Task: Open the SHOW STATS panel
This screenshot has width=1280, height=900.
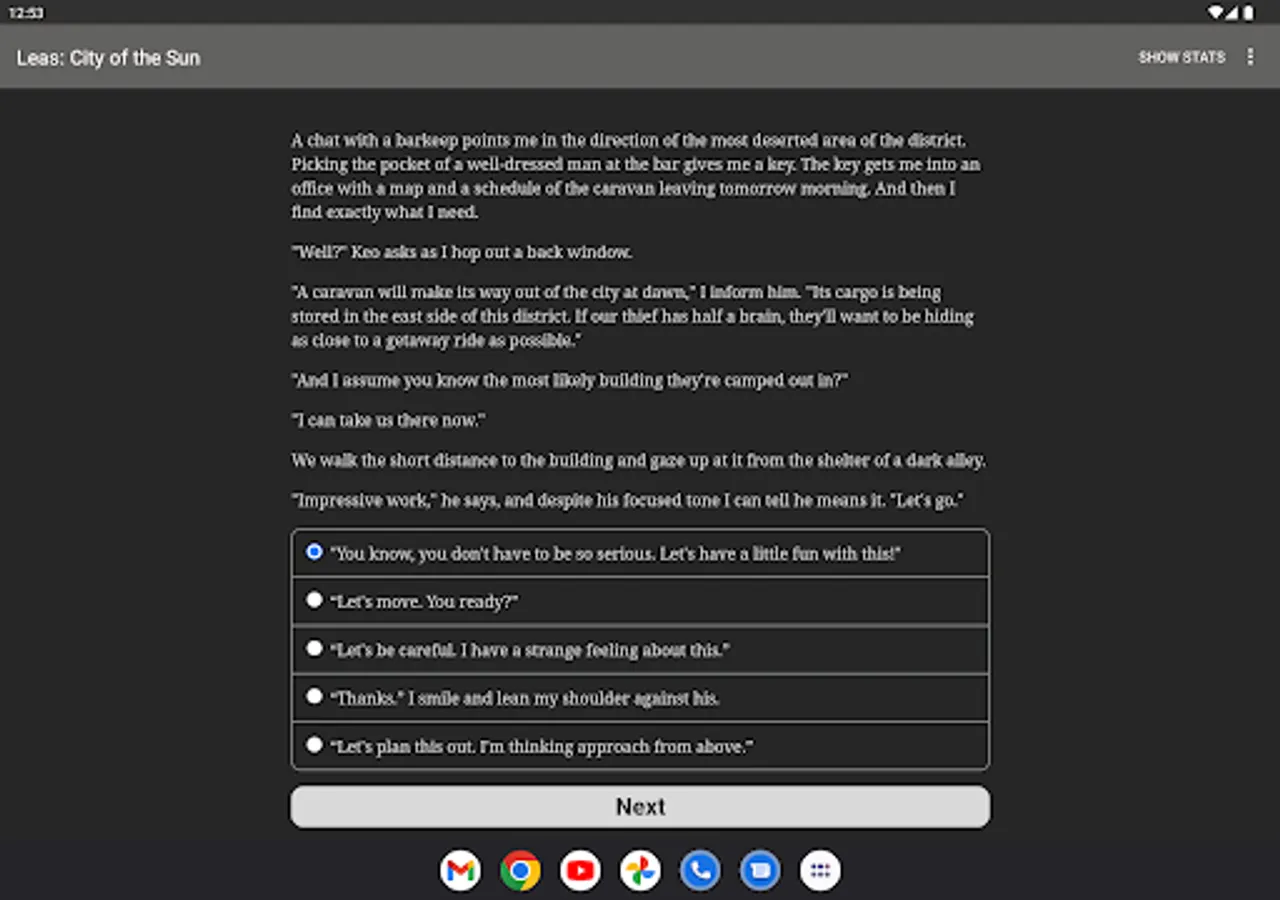Action: pyautogui.click(x=1181, y=57)
